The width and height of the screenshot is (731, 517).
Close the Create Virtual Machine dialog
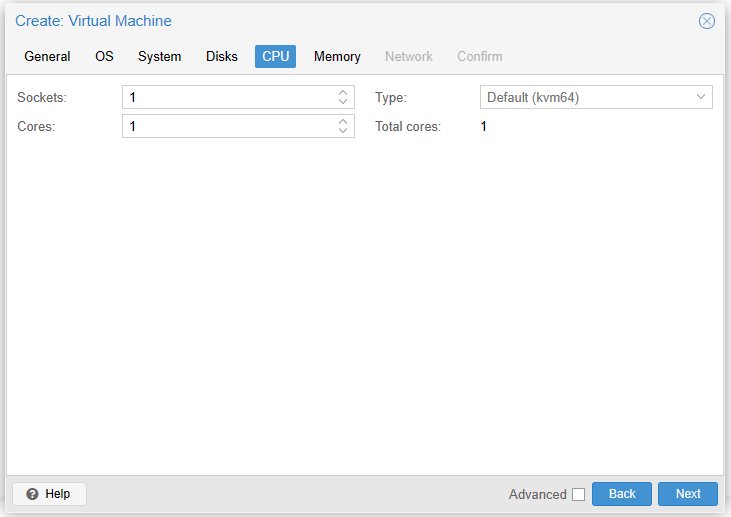(707, 21)
